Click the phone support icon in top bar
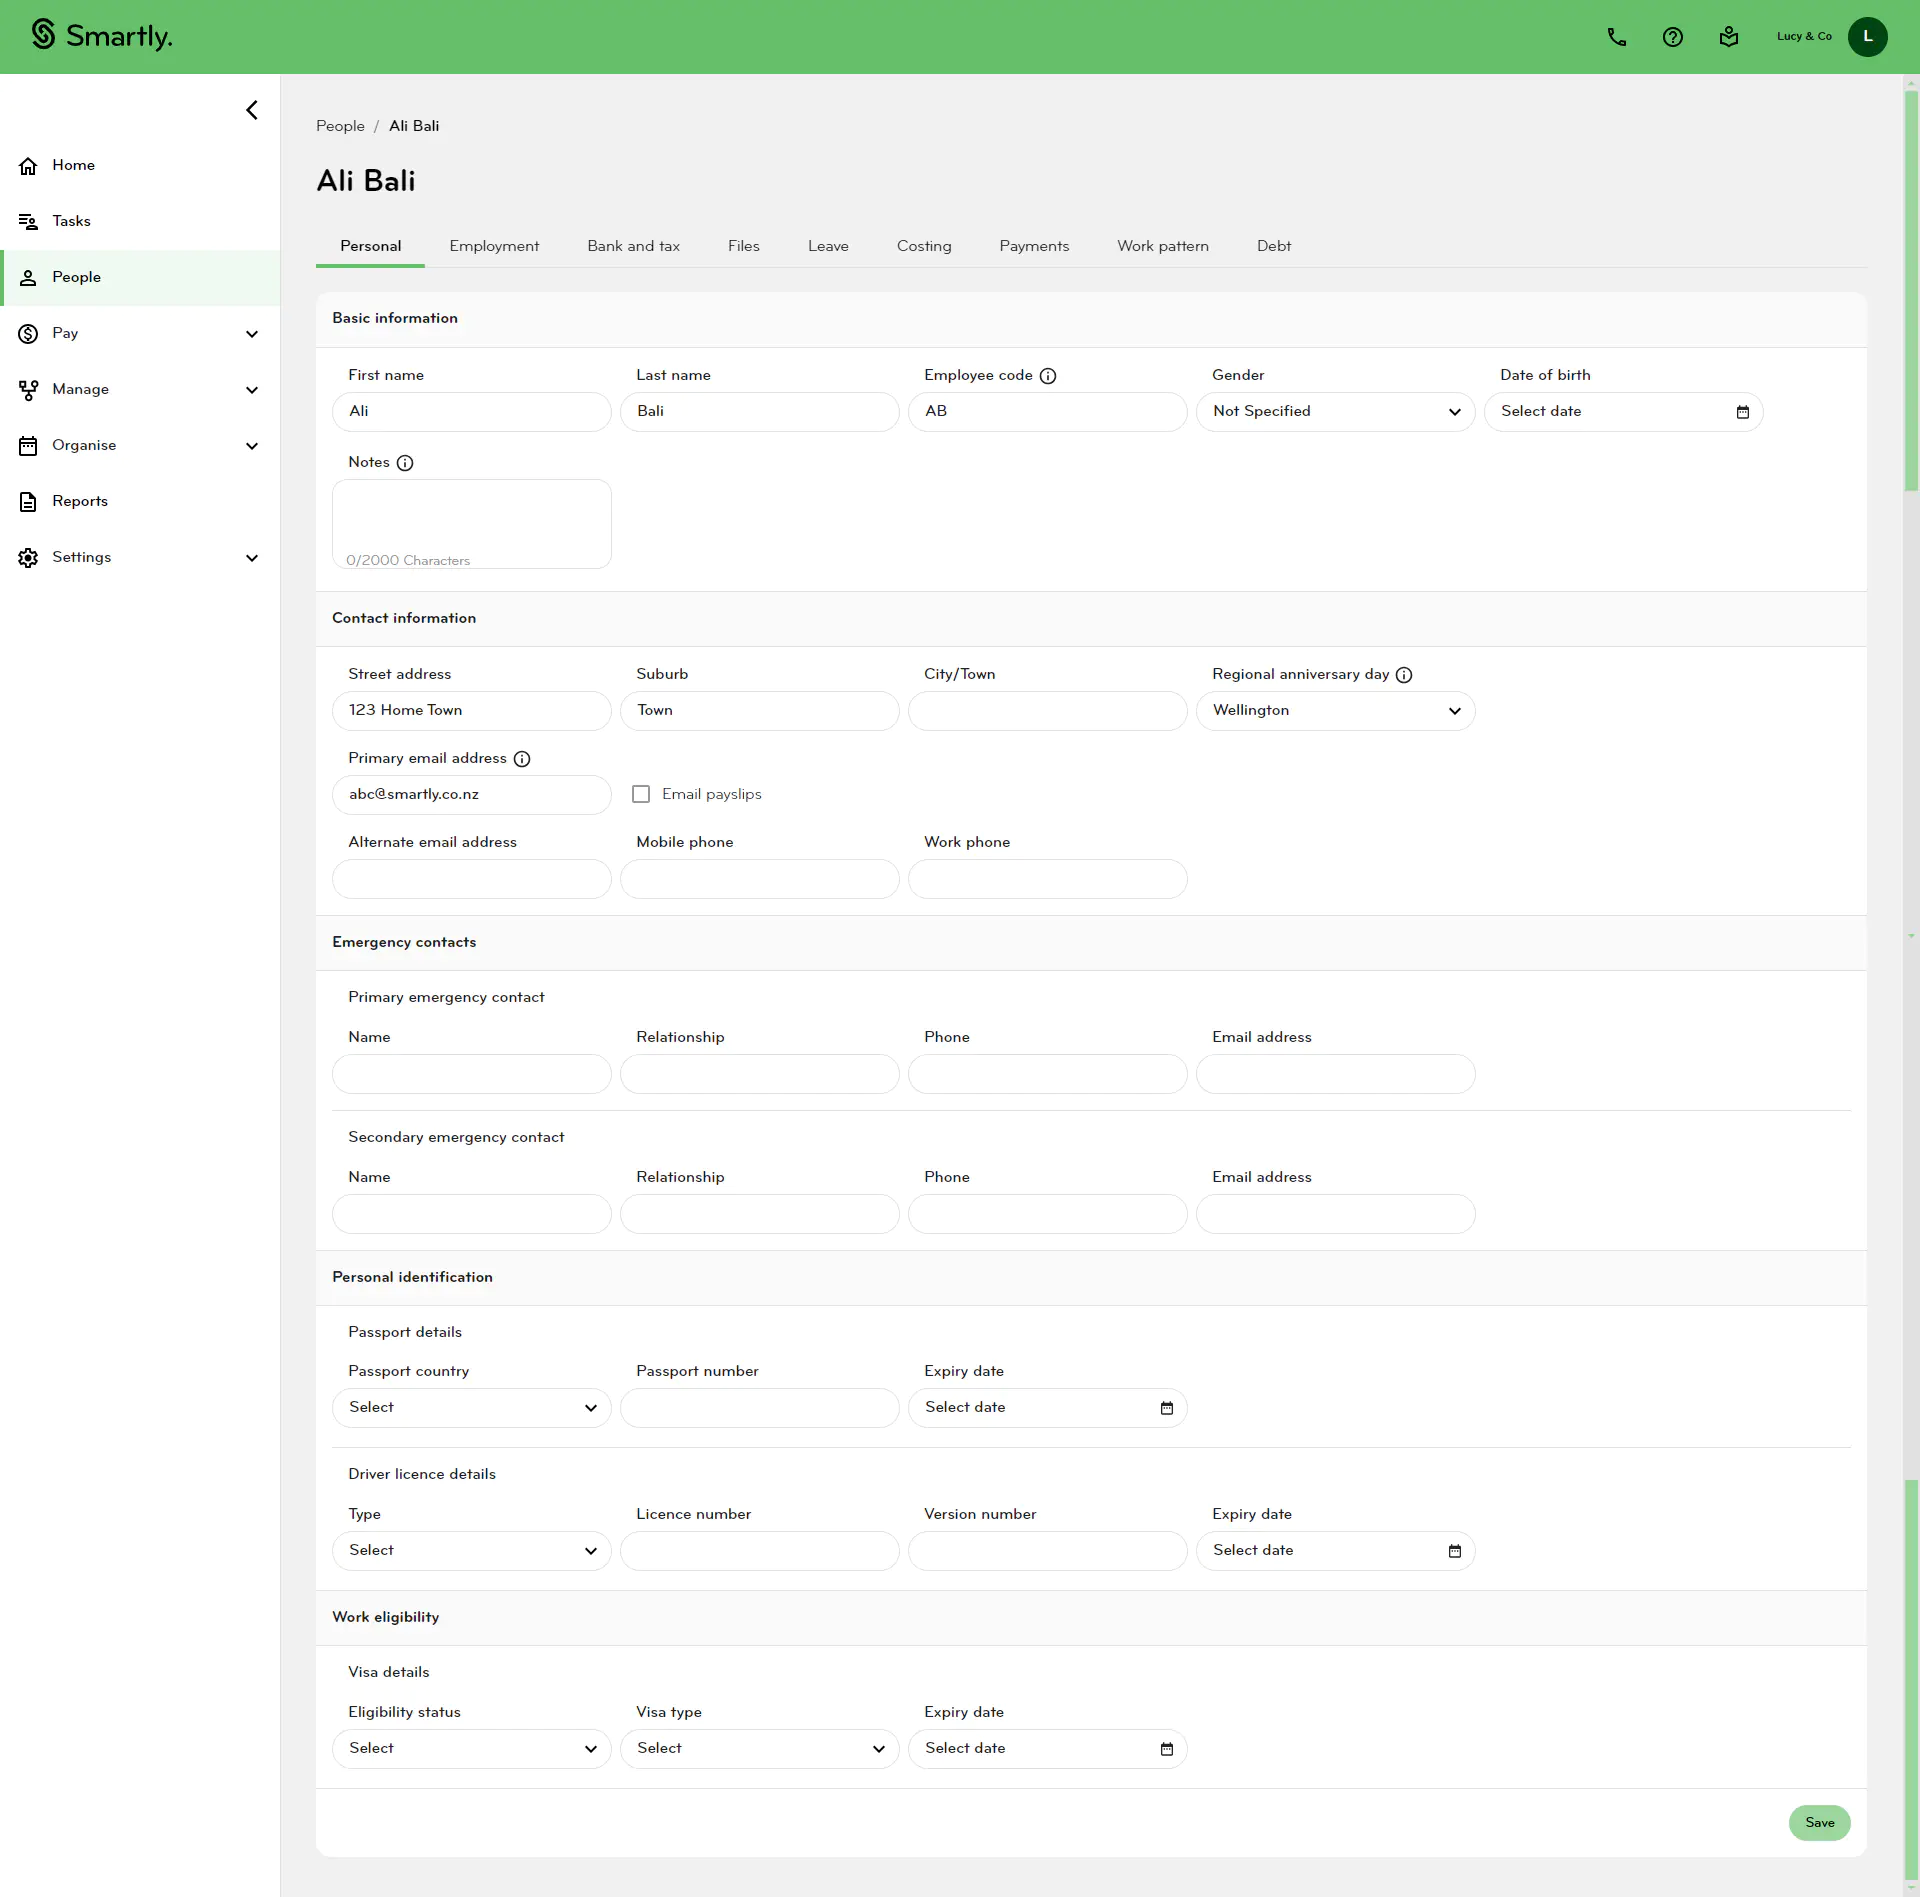1920x1897 pixels. (1616, 36)
